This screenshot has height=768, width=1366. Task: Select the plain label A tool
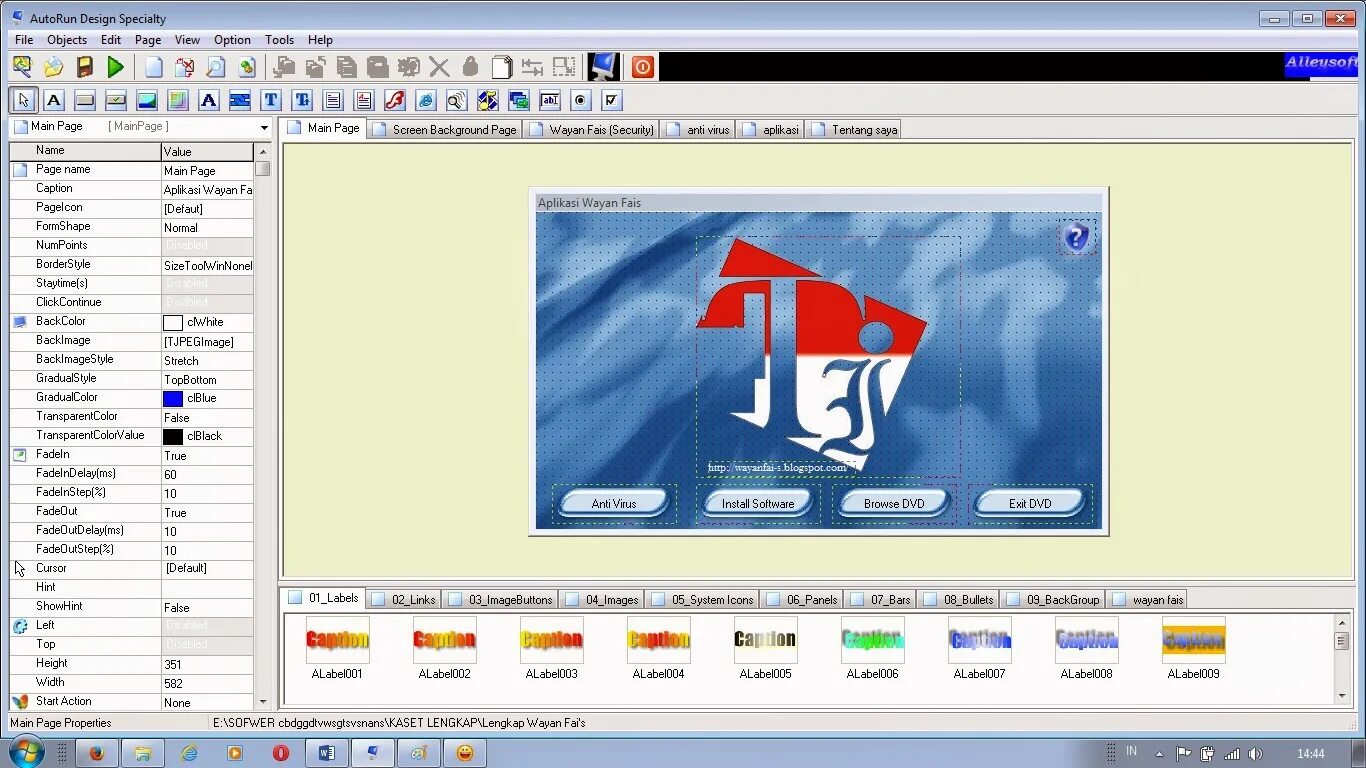54,100
